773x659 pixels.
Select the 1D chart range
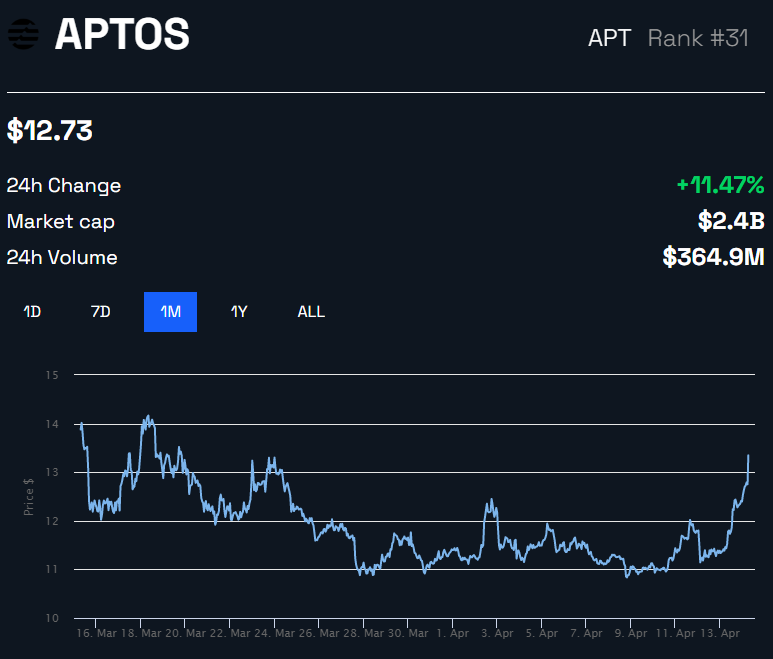pos(32,312)
